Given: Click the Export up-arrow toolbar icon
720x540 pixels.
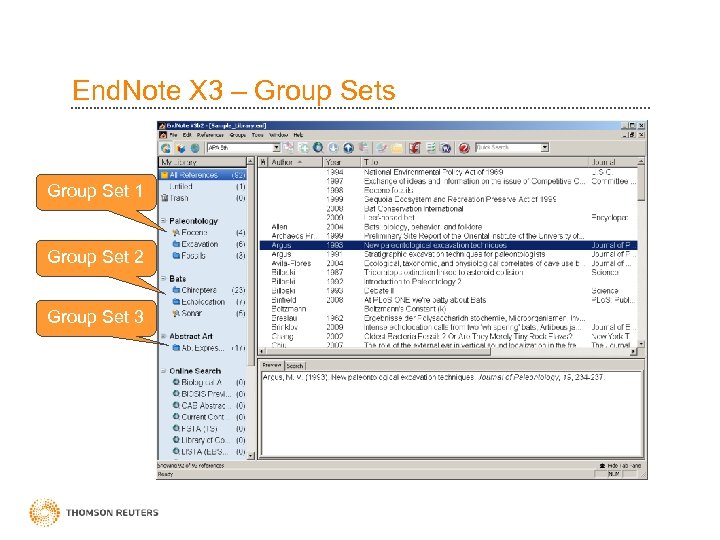Looking at the screenshot, I should click(349, 147).
